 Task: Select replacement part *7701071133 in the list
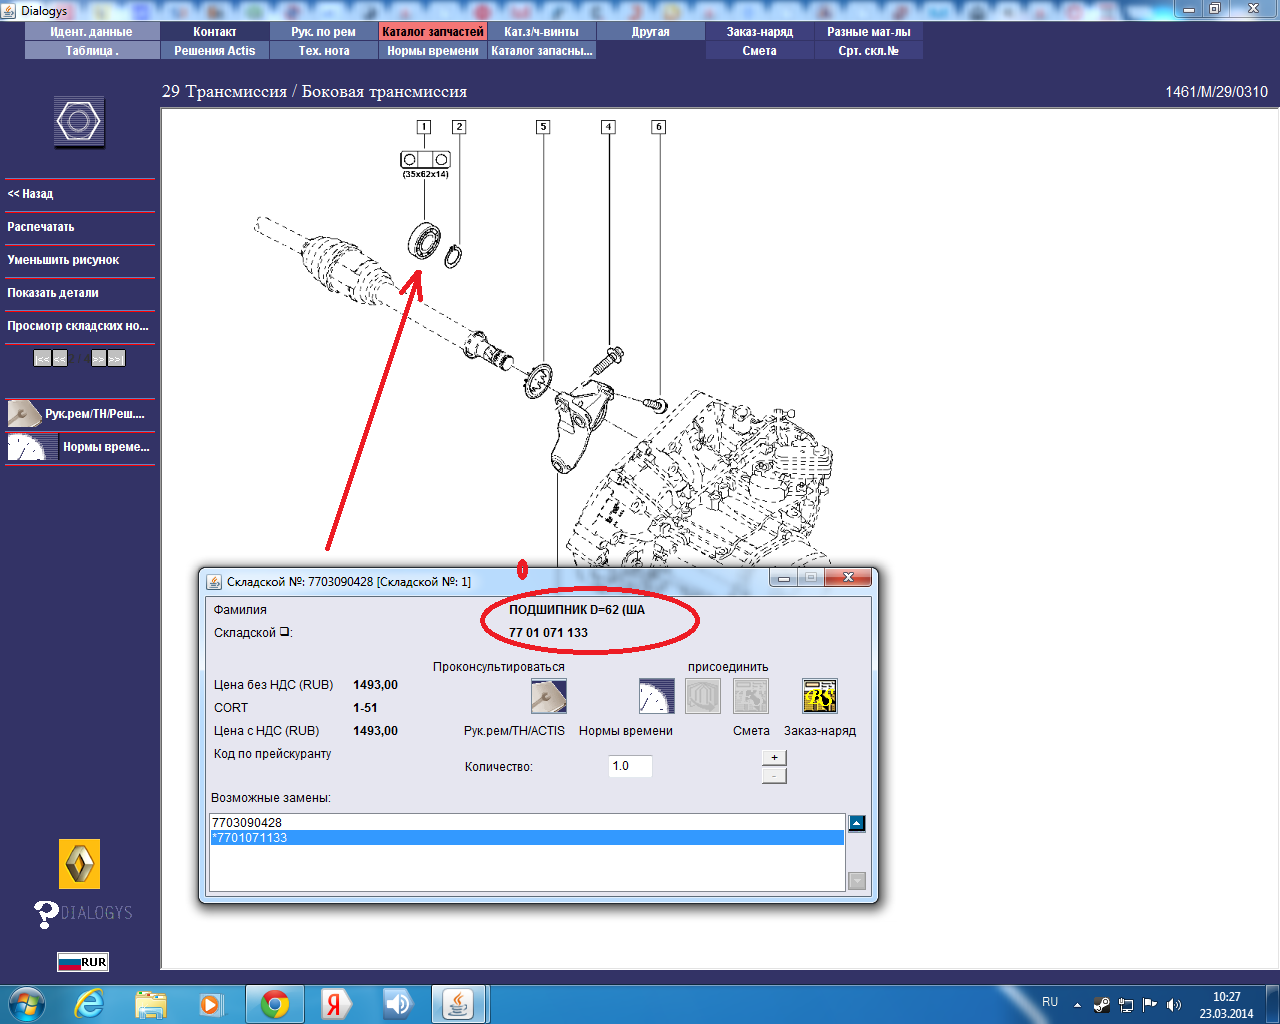(x=527, y=838)
